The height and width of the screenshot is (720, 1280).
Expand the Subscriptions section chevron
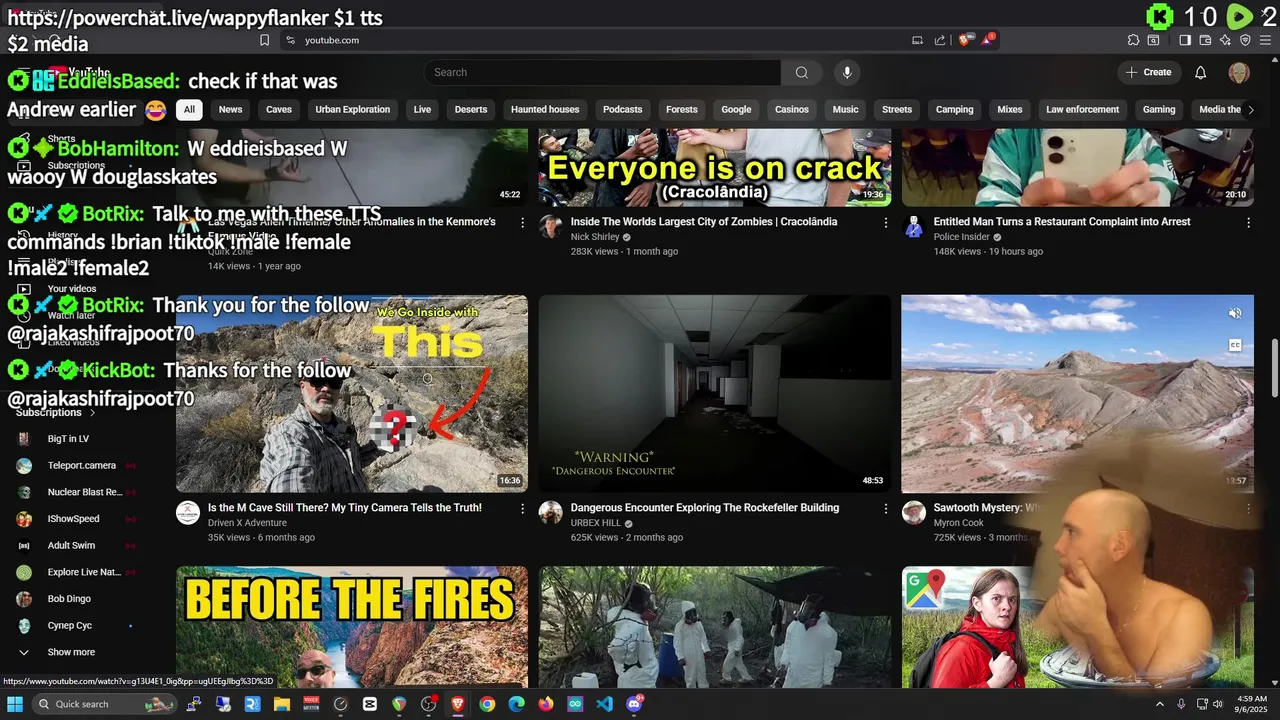pyautogui.click(x=92, y=412)
